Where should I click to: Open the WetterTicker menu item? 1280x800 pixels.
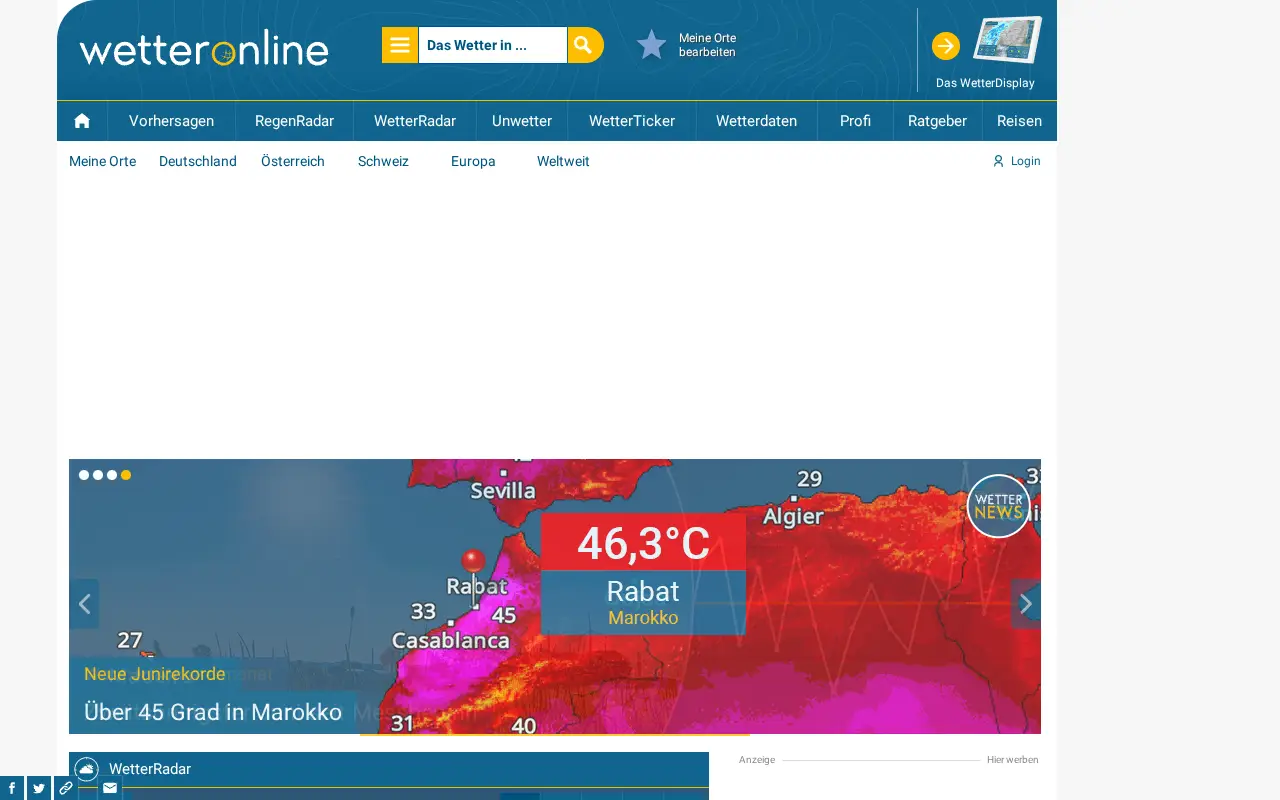click(x=632, y=121)
